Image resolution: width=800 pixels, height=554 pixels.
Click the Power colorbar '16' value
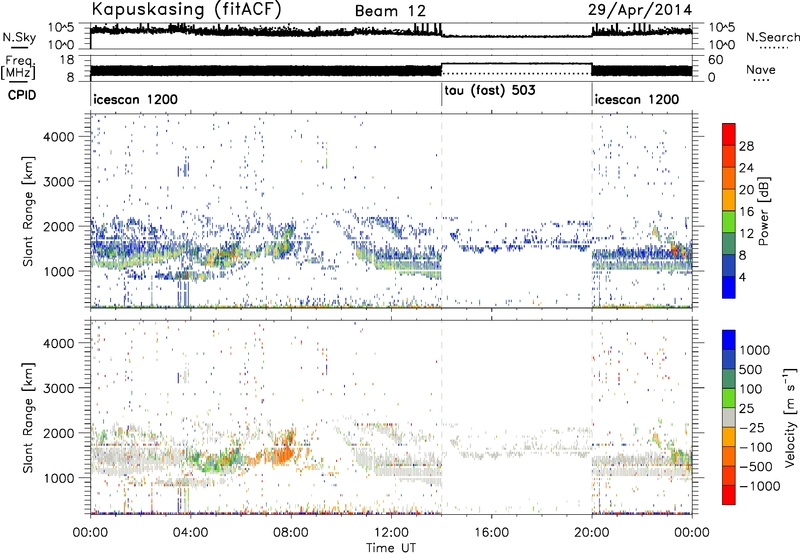pyautogui.click(x=746, y=212)
